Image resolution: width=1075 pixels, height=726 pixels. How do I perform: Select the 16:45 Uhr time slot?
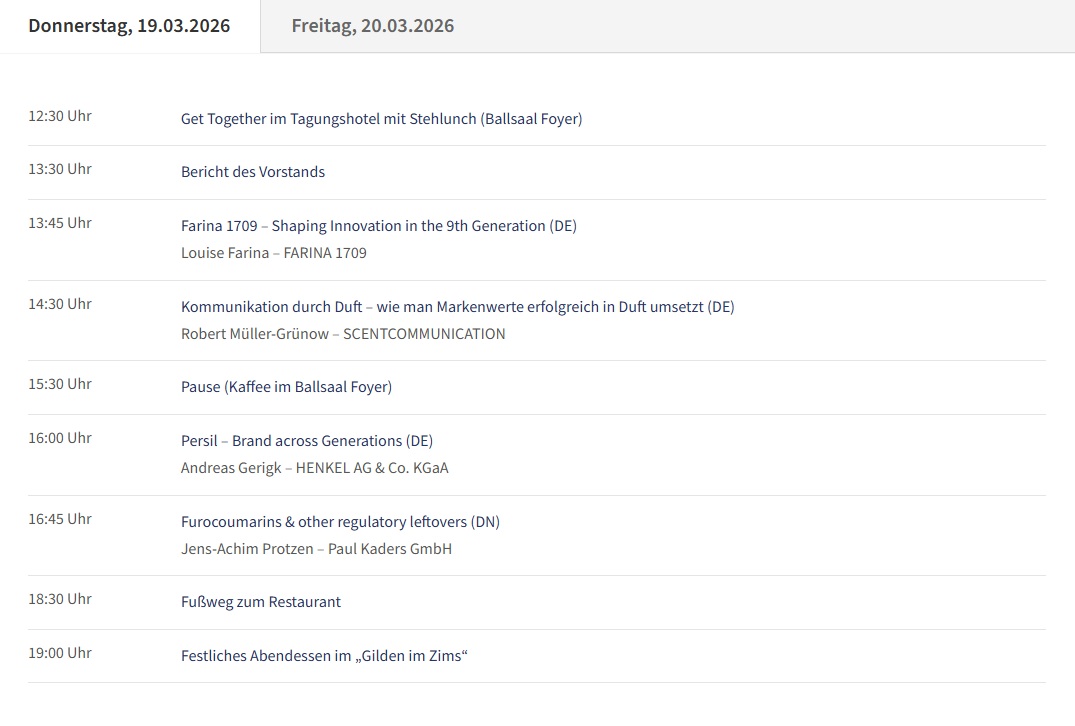(60, 519)
